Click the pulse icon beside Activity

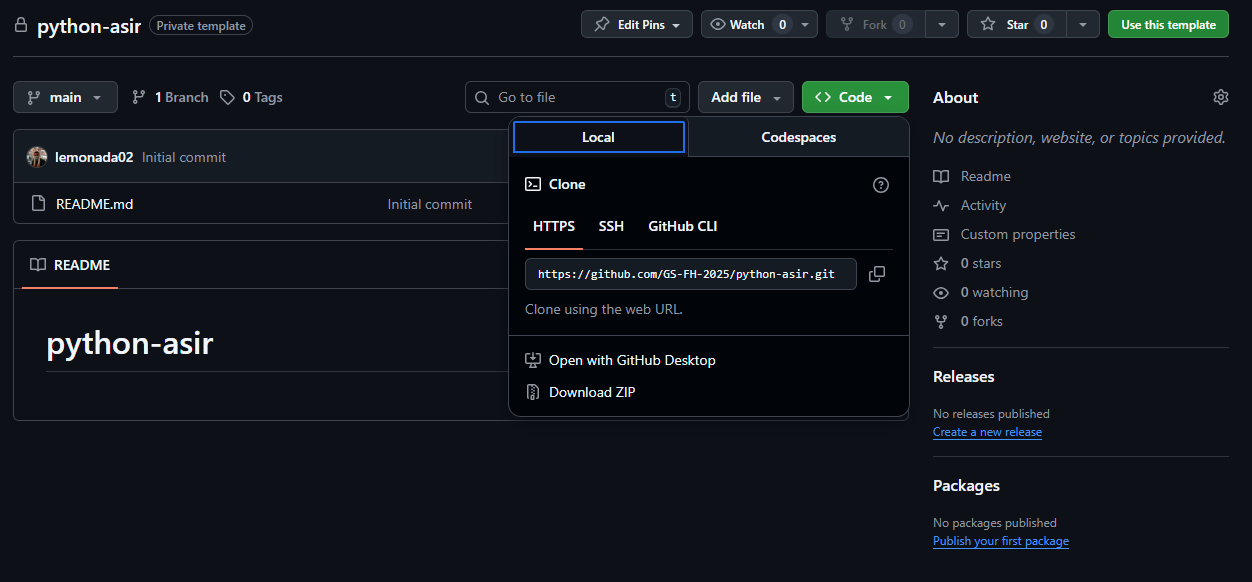click(941, 205)
